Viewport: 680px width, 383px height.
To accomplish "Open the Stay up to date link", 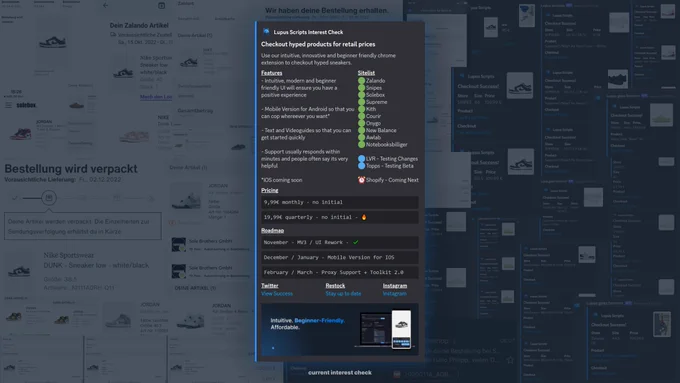I will point(343,294).
